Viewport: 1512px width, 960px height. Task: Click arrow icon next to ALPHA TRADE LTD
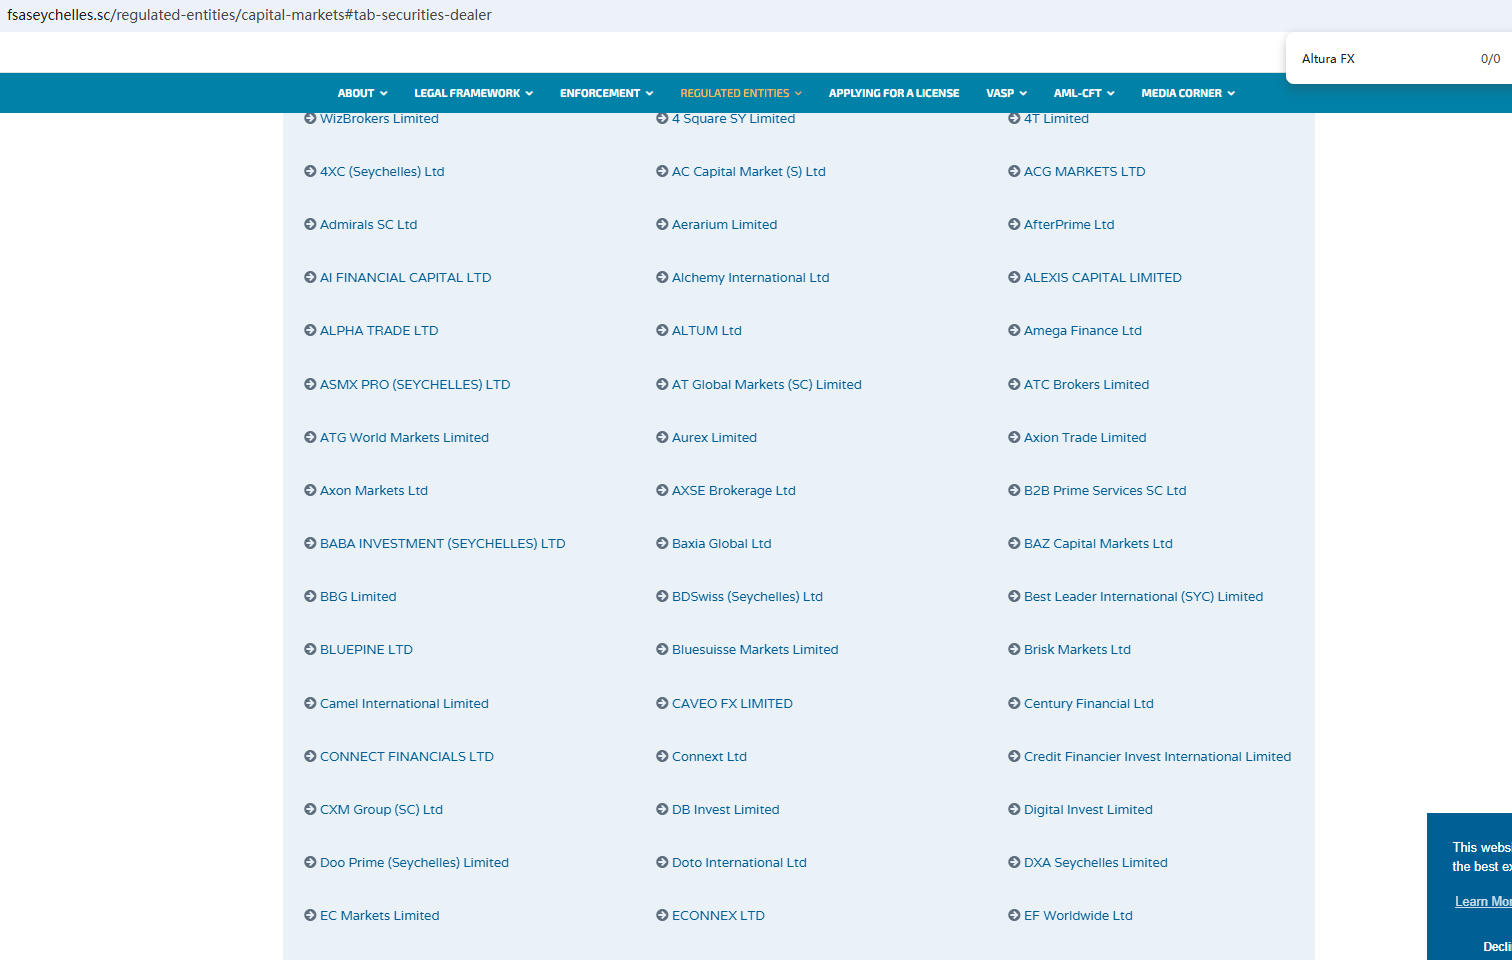[x=310, y=330]
